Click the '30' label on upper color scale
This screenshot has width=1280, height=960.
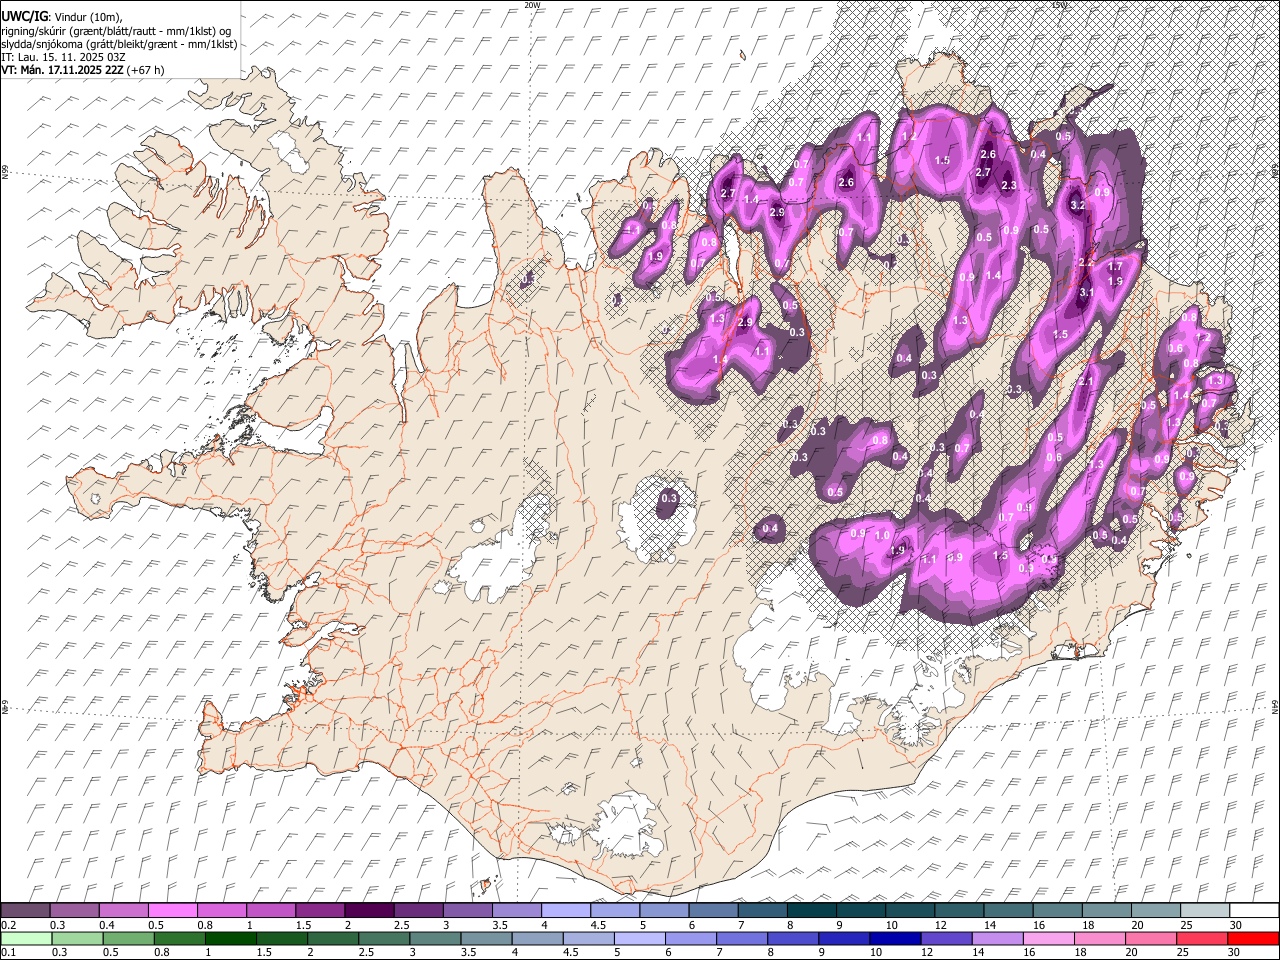click(x=1235, y=925)
